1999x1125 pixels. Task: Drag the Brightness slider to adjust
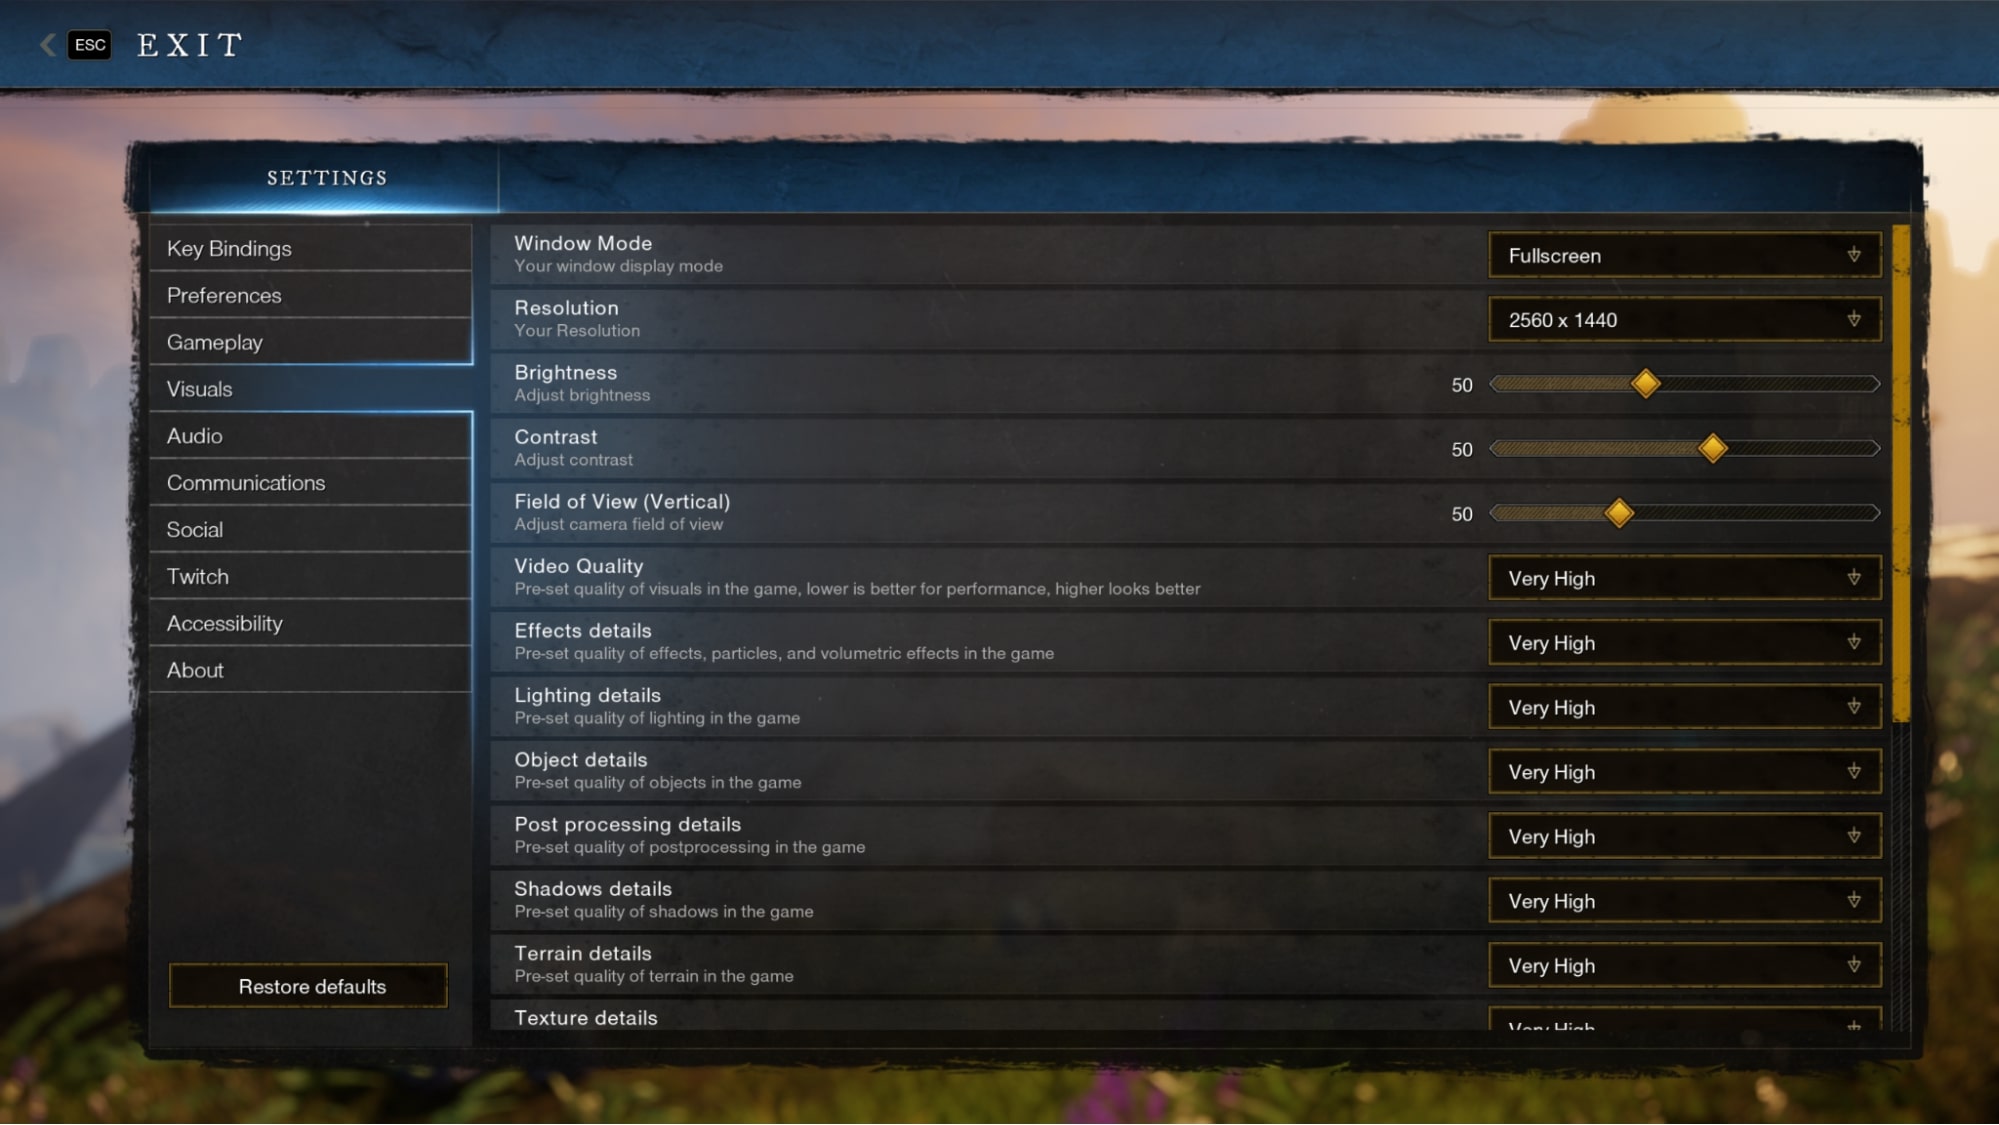coord(1643,383)
